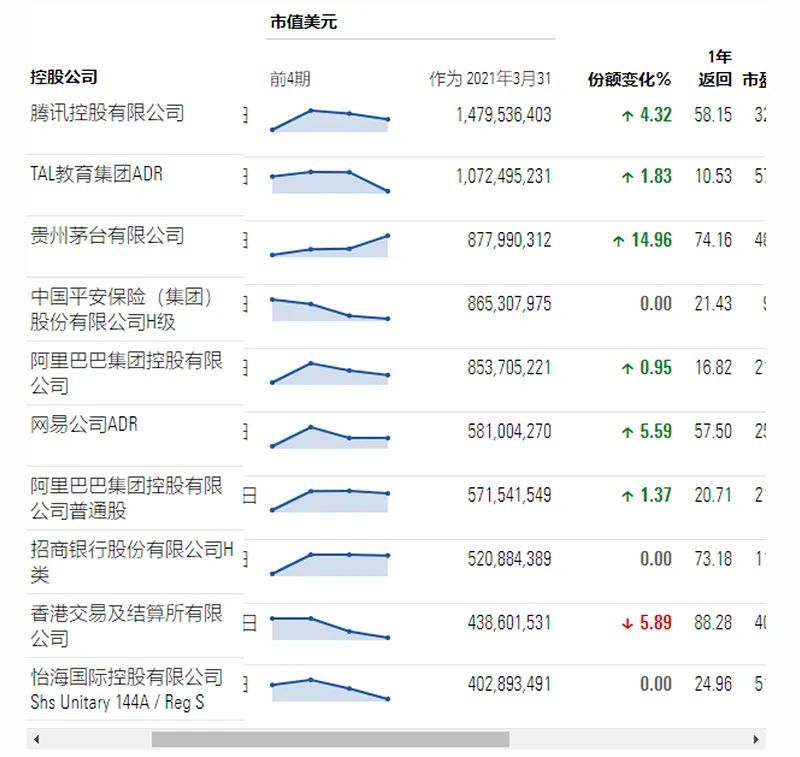This screenshot has width=800, height=757.
Task: Click green up arrow beside 14.96
Action: [618, 241]
